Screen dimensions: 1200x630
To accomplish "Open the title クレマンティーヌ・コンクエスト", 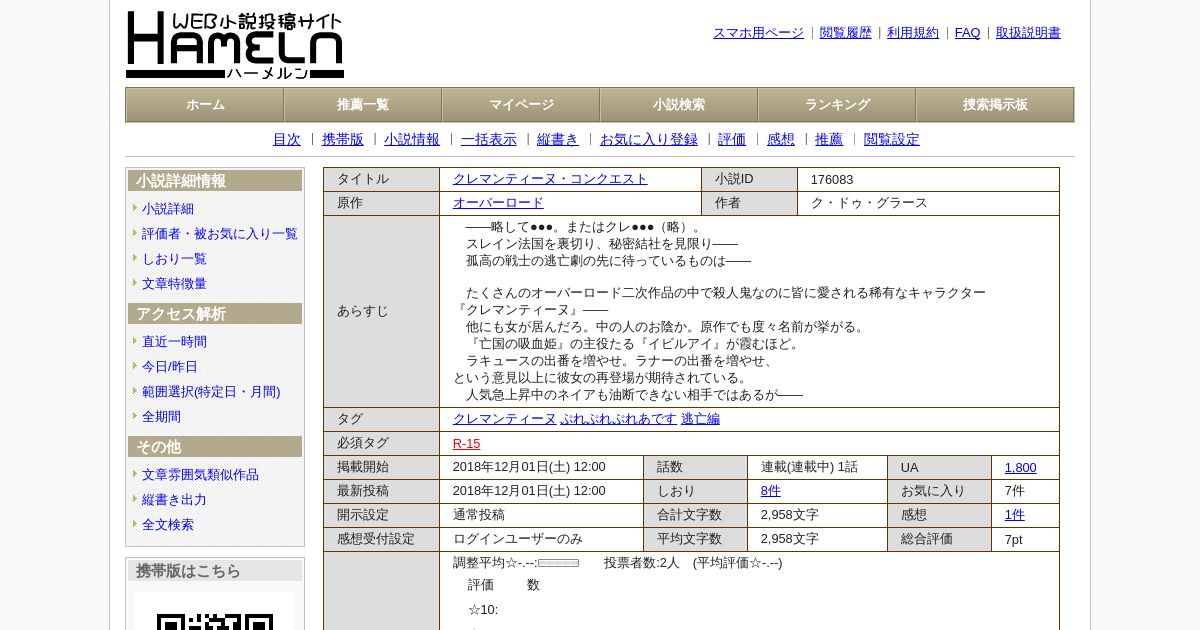I will [x=550, y=179].
